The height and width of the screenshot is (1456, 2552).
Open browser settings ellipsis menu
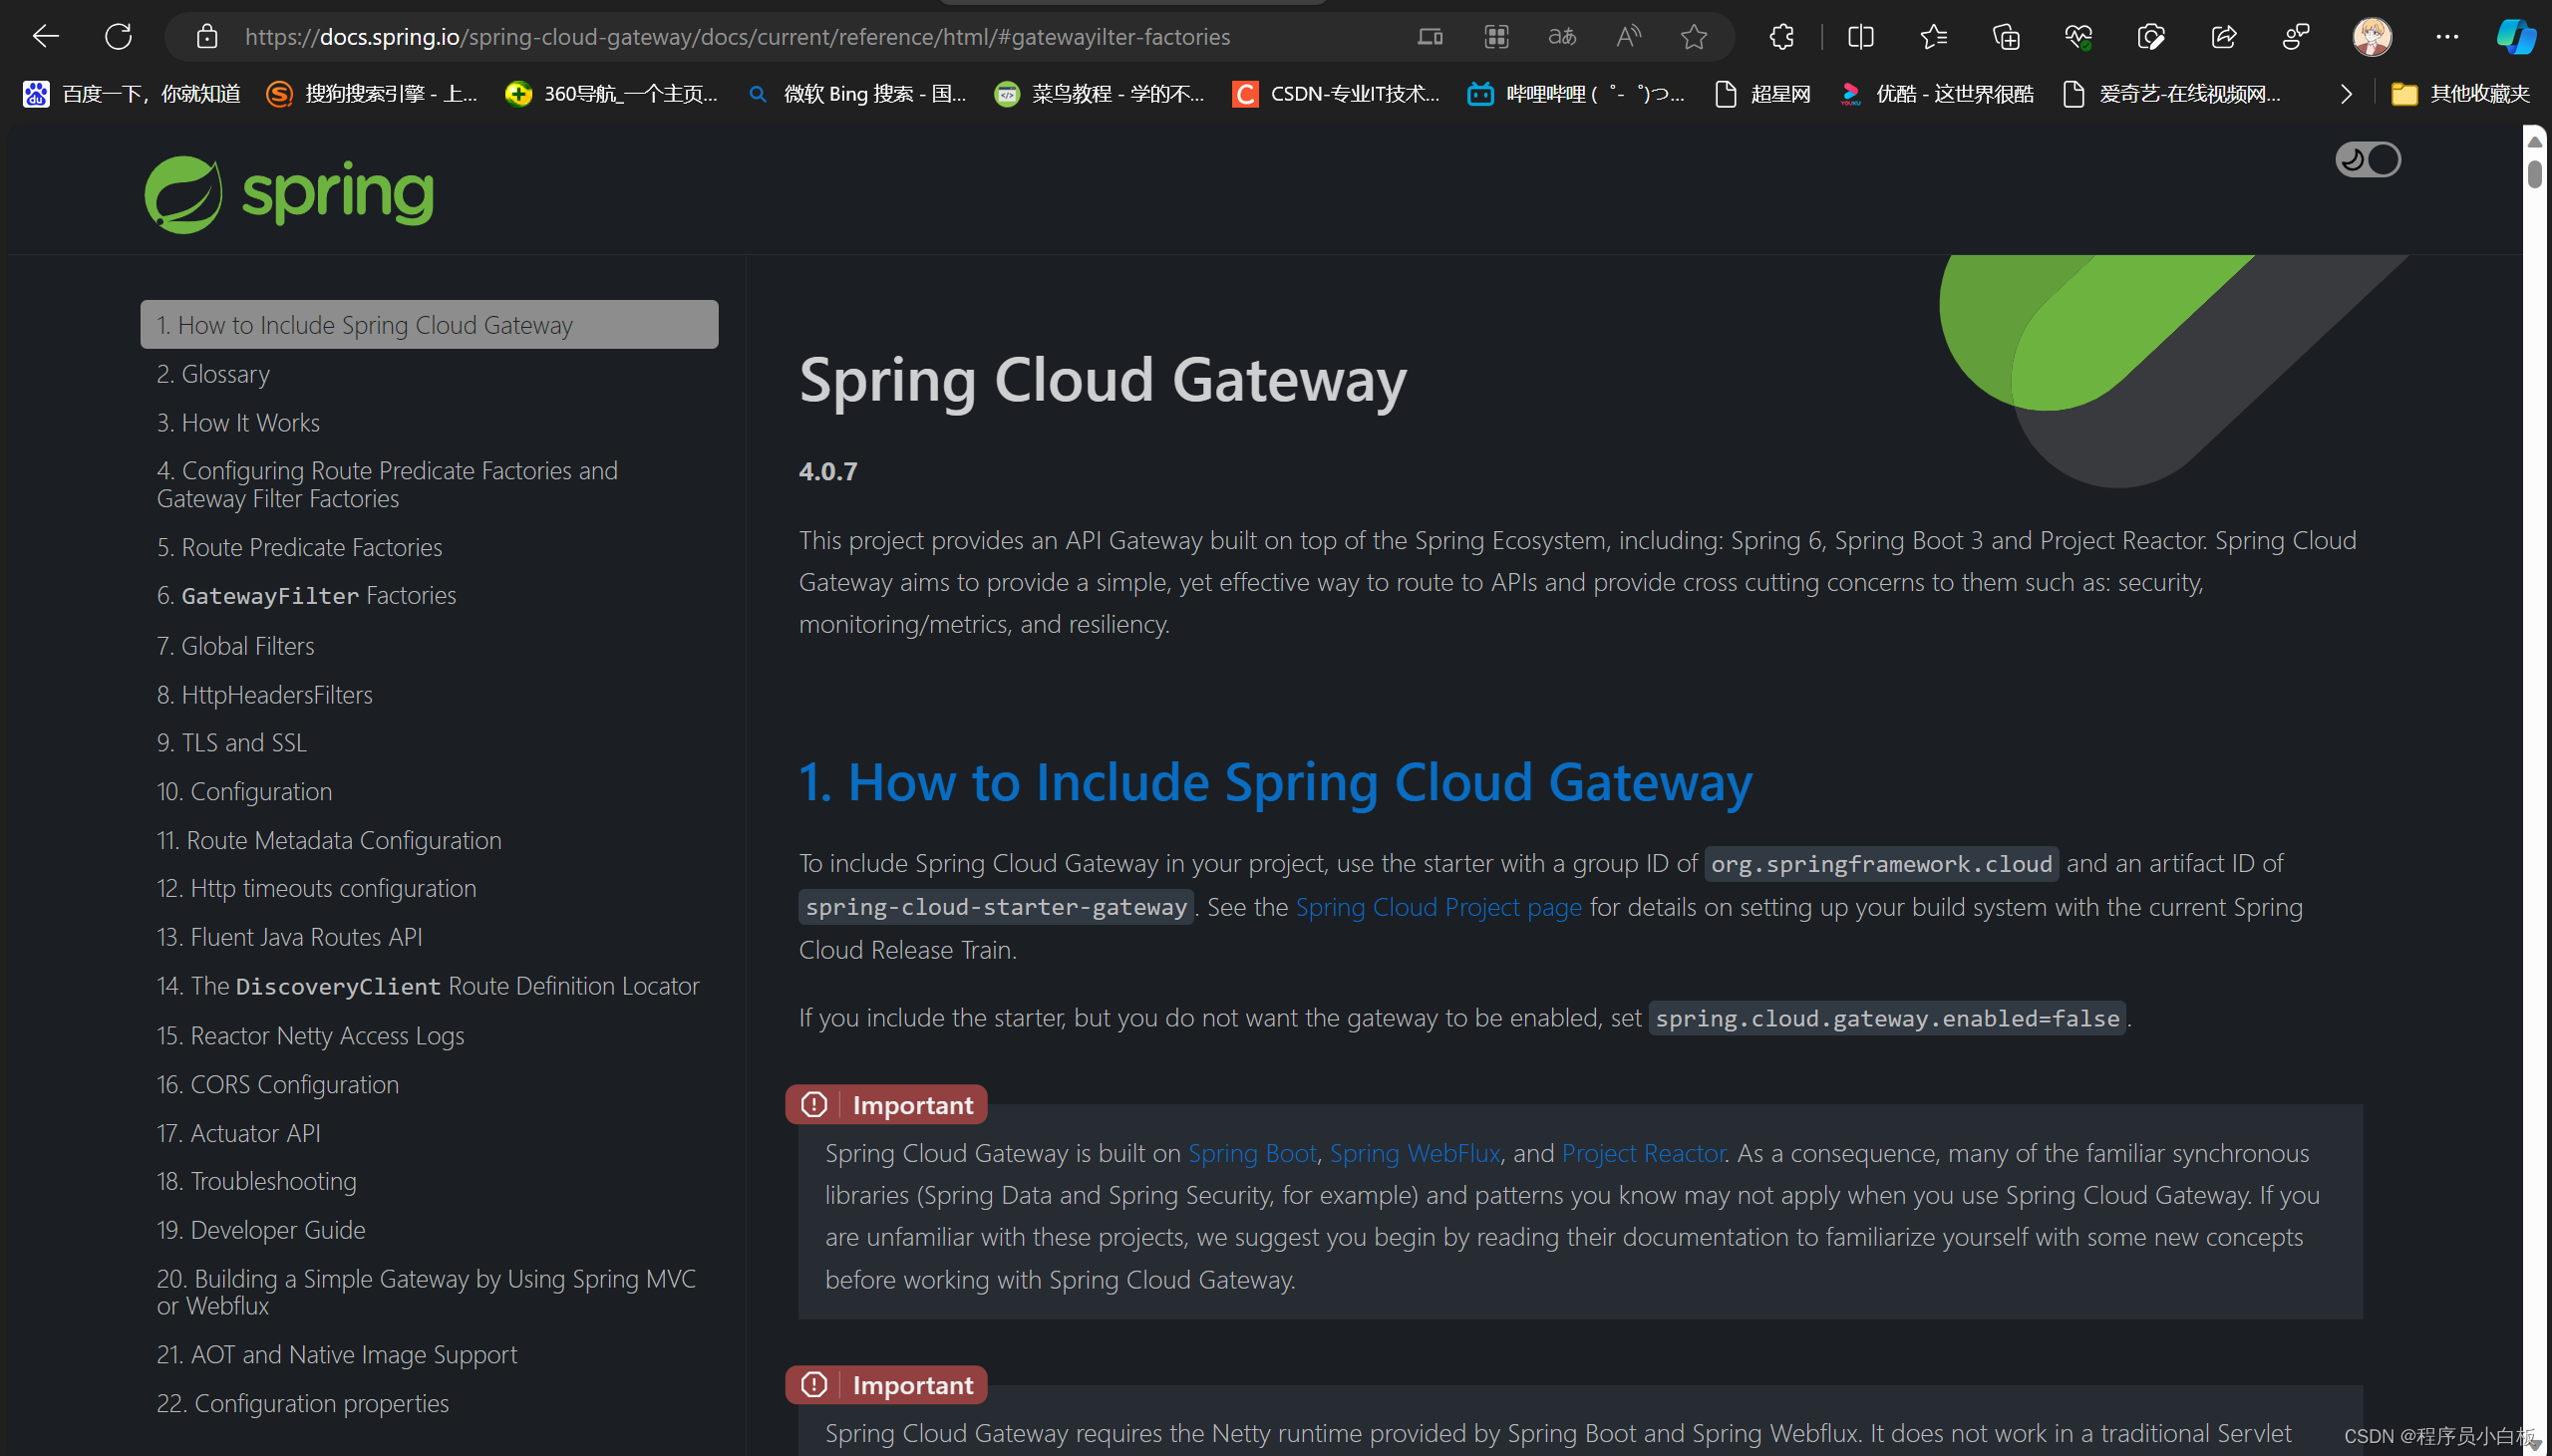click(2447, 37)
